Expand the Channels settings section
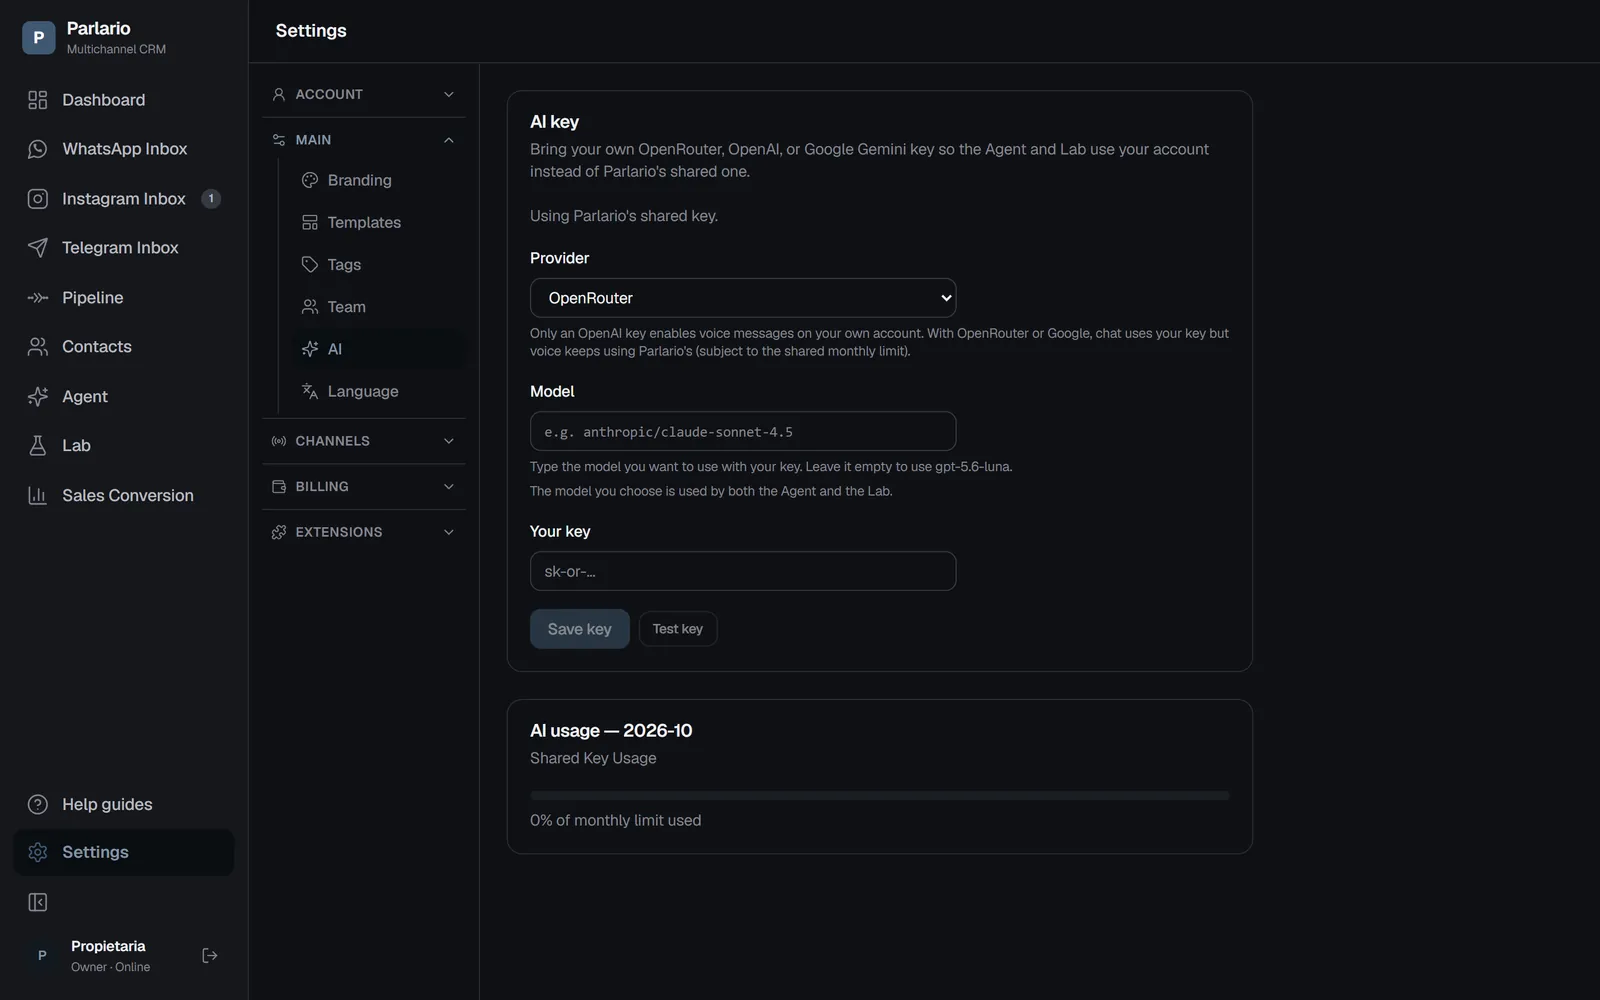This screenshot has width=1600, height=1000. [364, 441]
